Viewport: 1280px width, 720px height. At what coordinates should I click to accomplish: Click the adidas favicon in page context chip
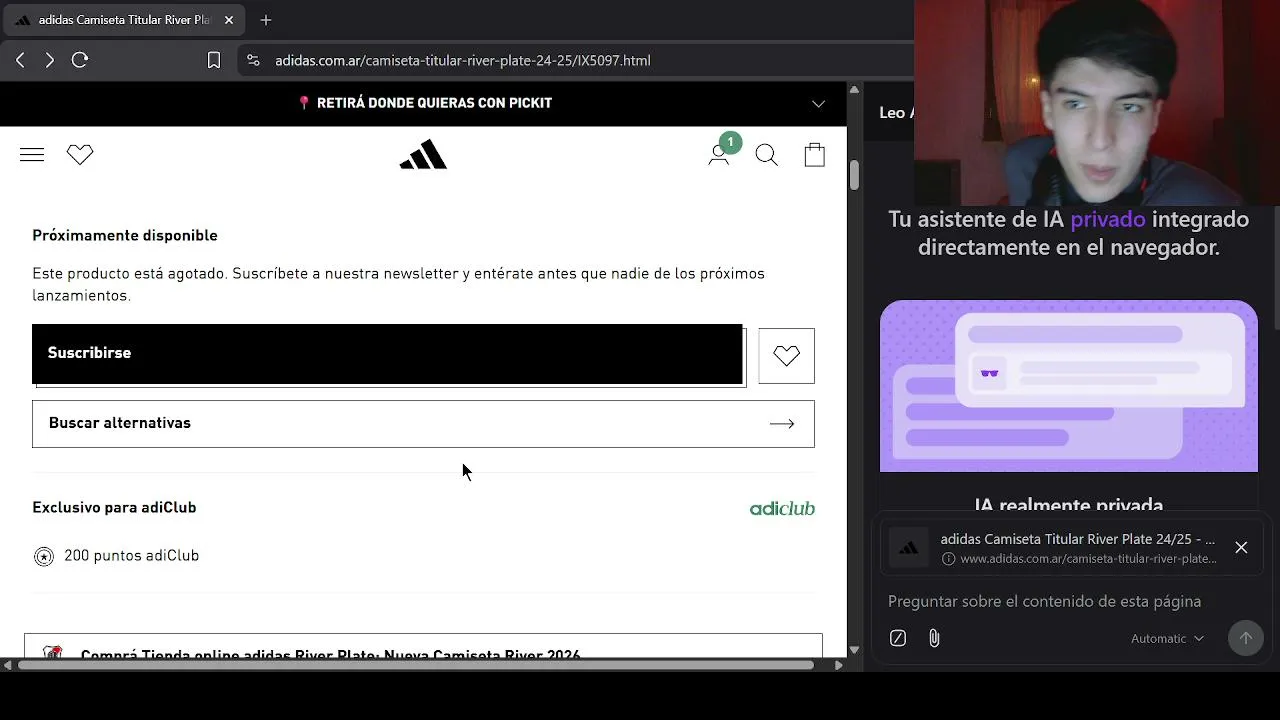(x=909, y=548)
